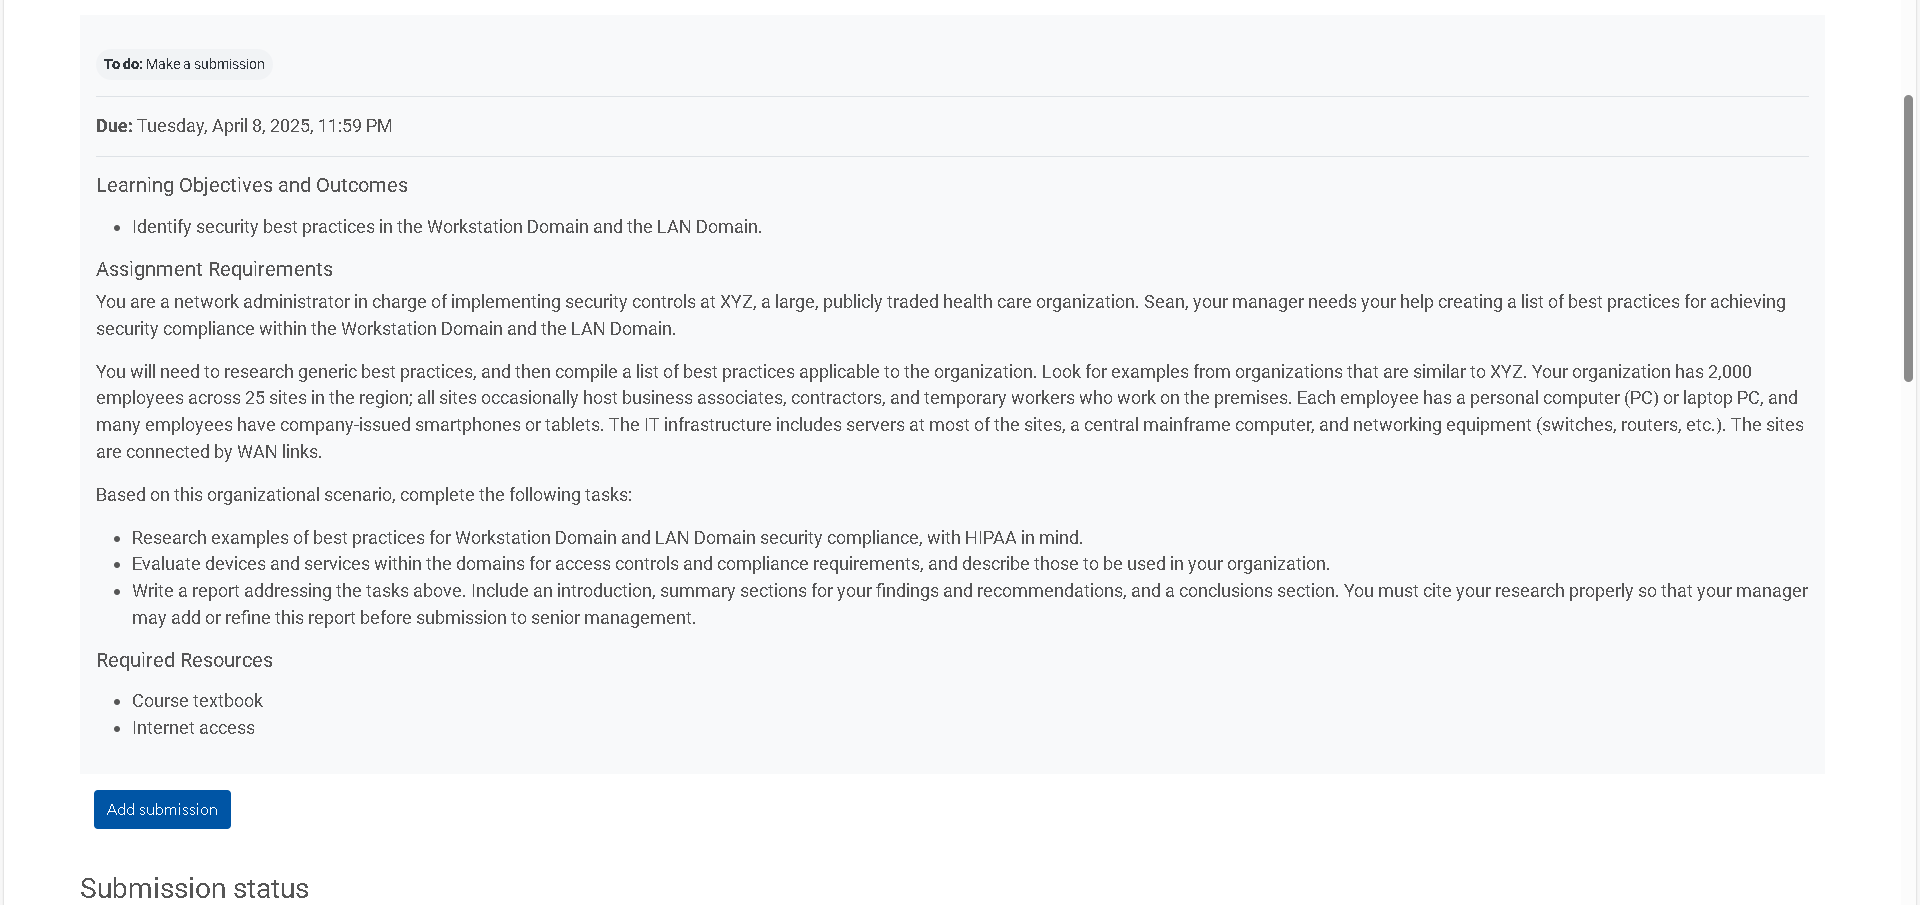Click the 'Based on this organizational scenario' line
This screenshot has width=1920, height=905.
tap(364, 495)
